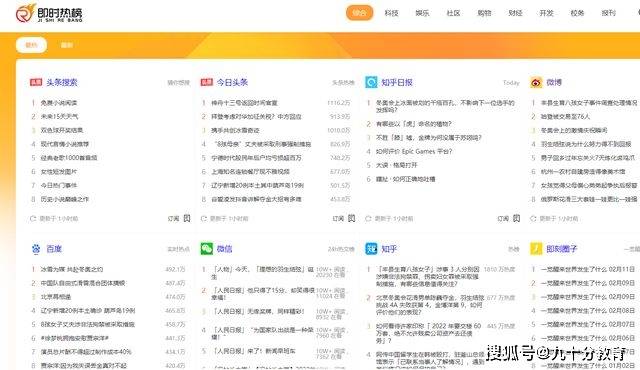Image resolution: width=640 pixels, height=370 pixels.
Task: Refresh the 微博 card with its reload icon
Action: point(533,219)
